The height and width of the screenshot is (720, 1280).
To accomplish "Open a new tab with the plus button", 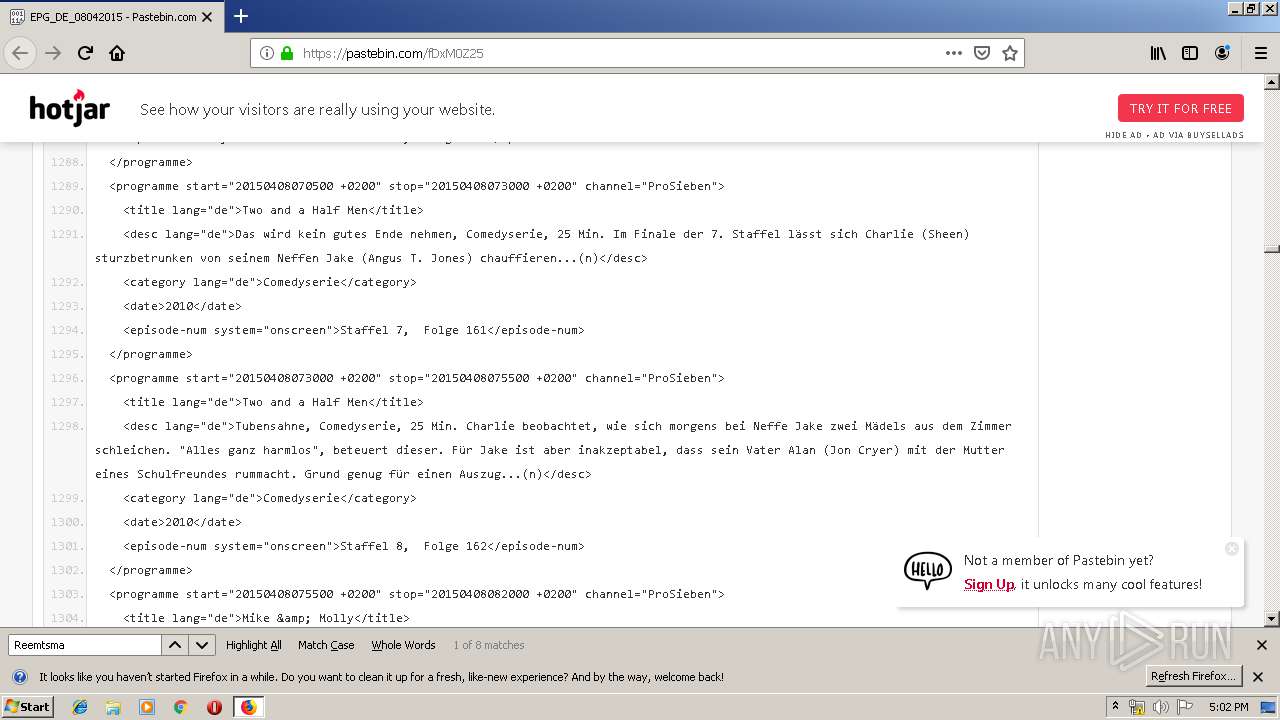I will coord(241,16).
